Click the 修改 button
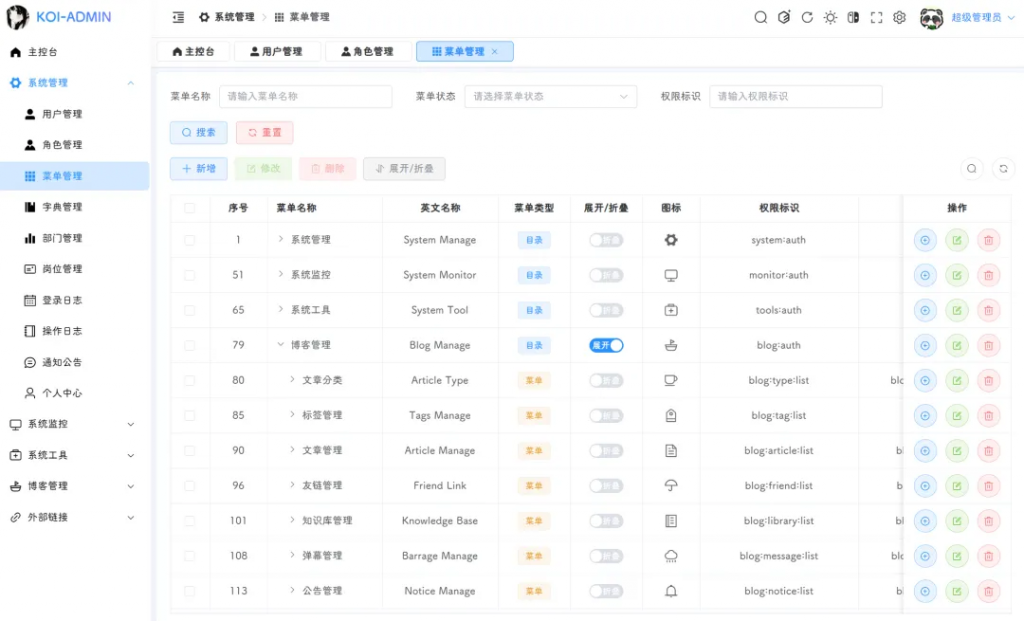The image size is (1024, 621). tap(263, 168)
